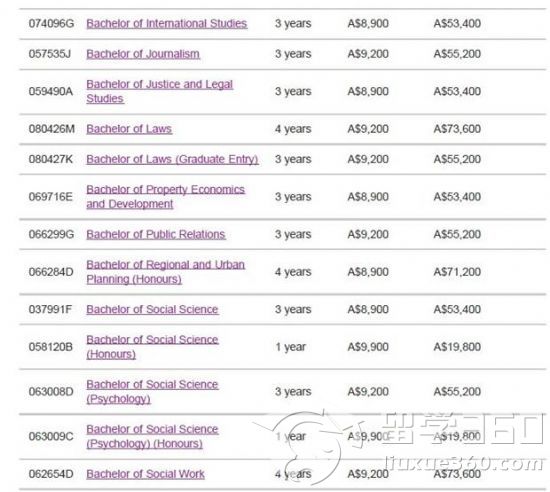Open Bachelor of Social Science (Honours) link
The height and width of the screenshot is (492, 550).
pos(152,347)
